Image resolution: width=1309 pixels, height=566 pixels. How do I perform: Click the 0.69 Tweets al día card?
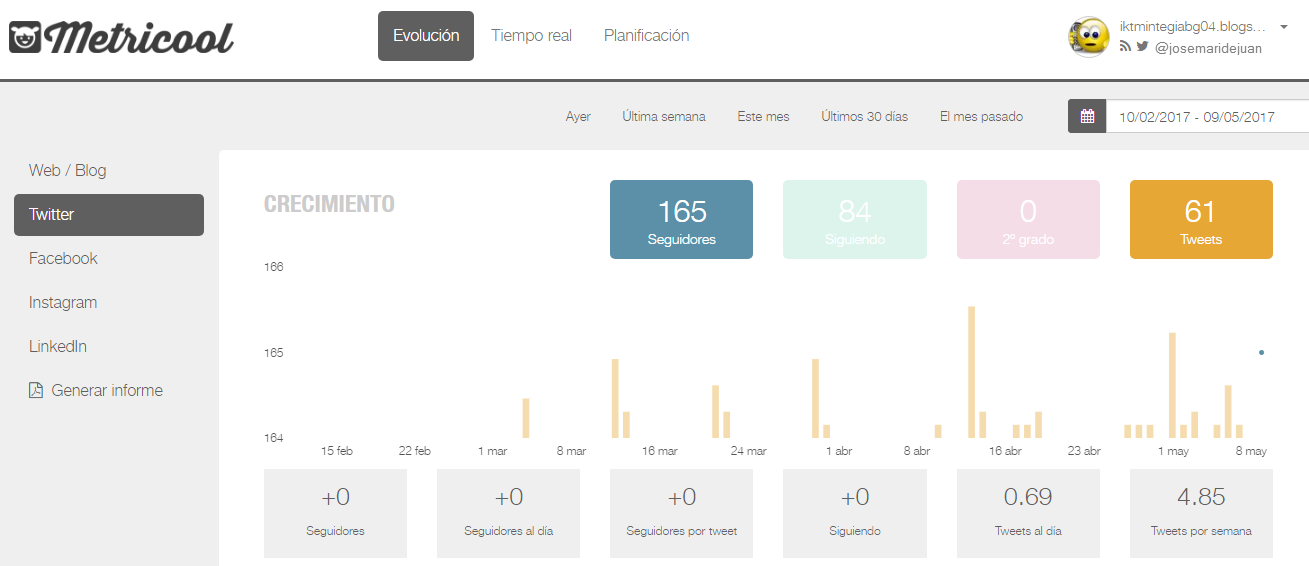(1028, 513)
